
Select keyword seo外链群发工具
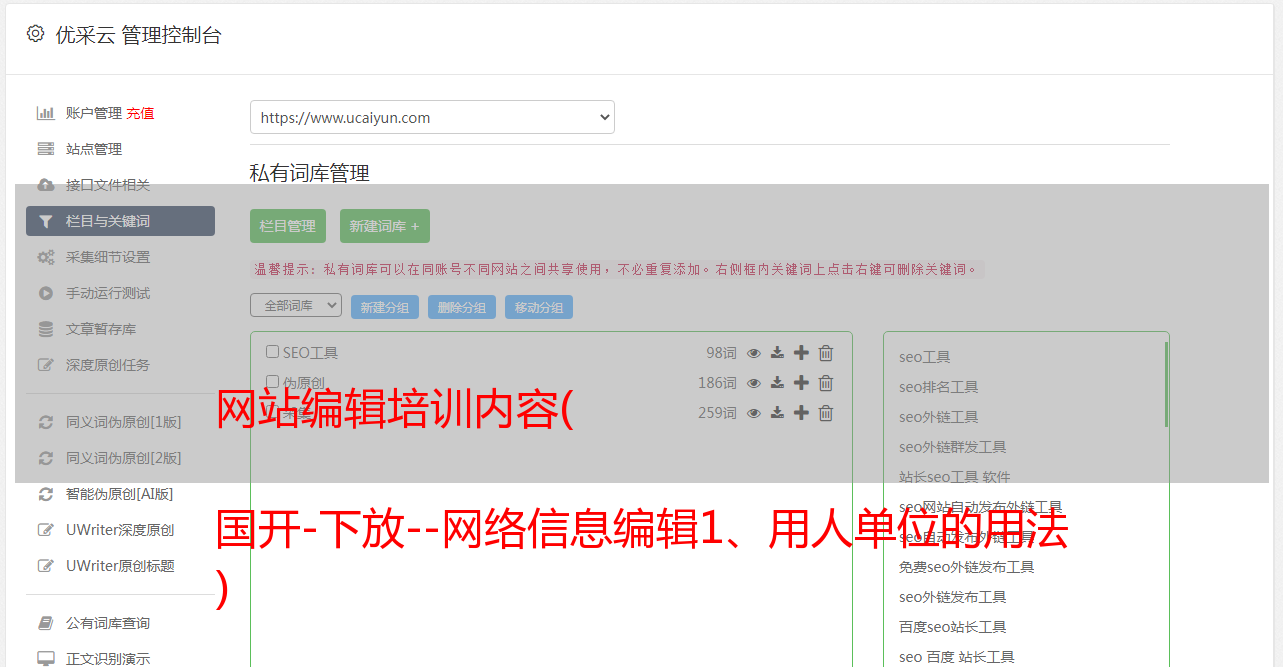(953, 447)
